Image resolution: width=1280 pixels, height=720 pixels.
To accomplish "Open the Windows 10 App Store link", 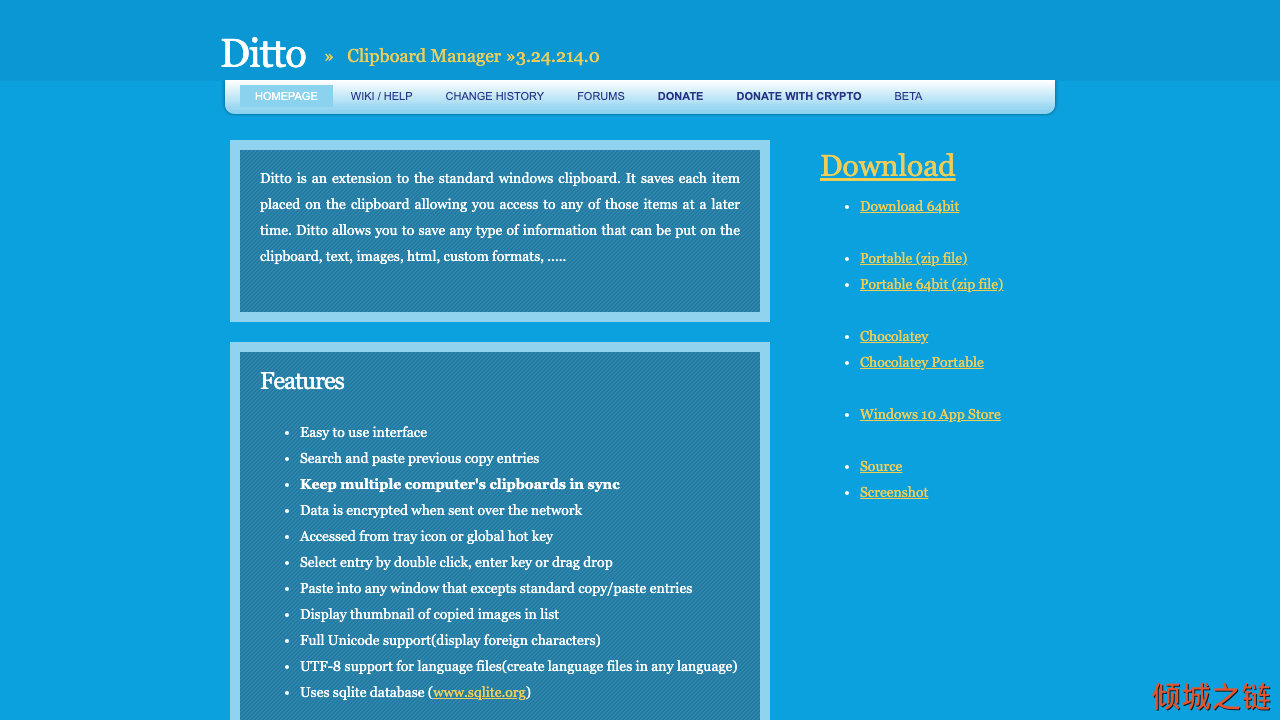I will (930, 414).
